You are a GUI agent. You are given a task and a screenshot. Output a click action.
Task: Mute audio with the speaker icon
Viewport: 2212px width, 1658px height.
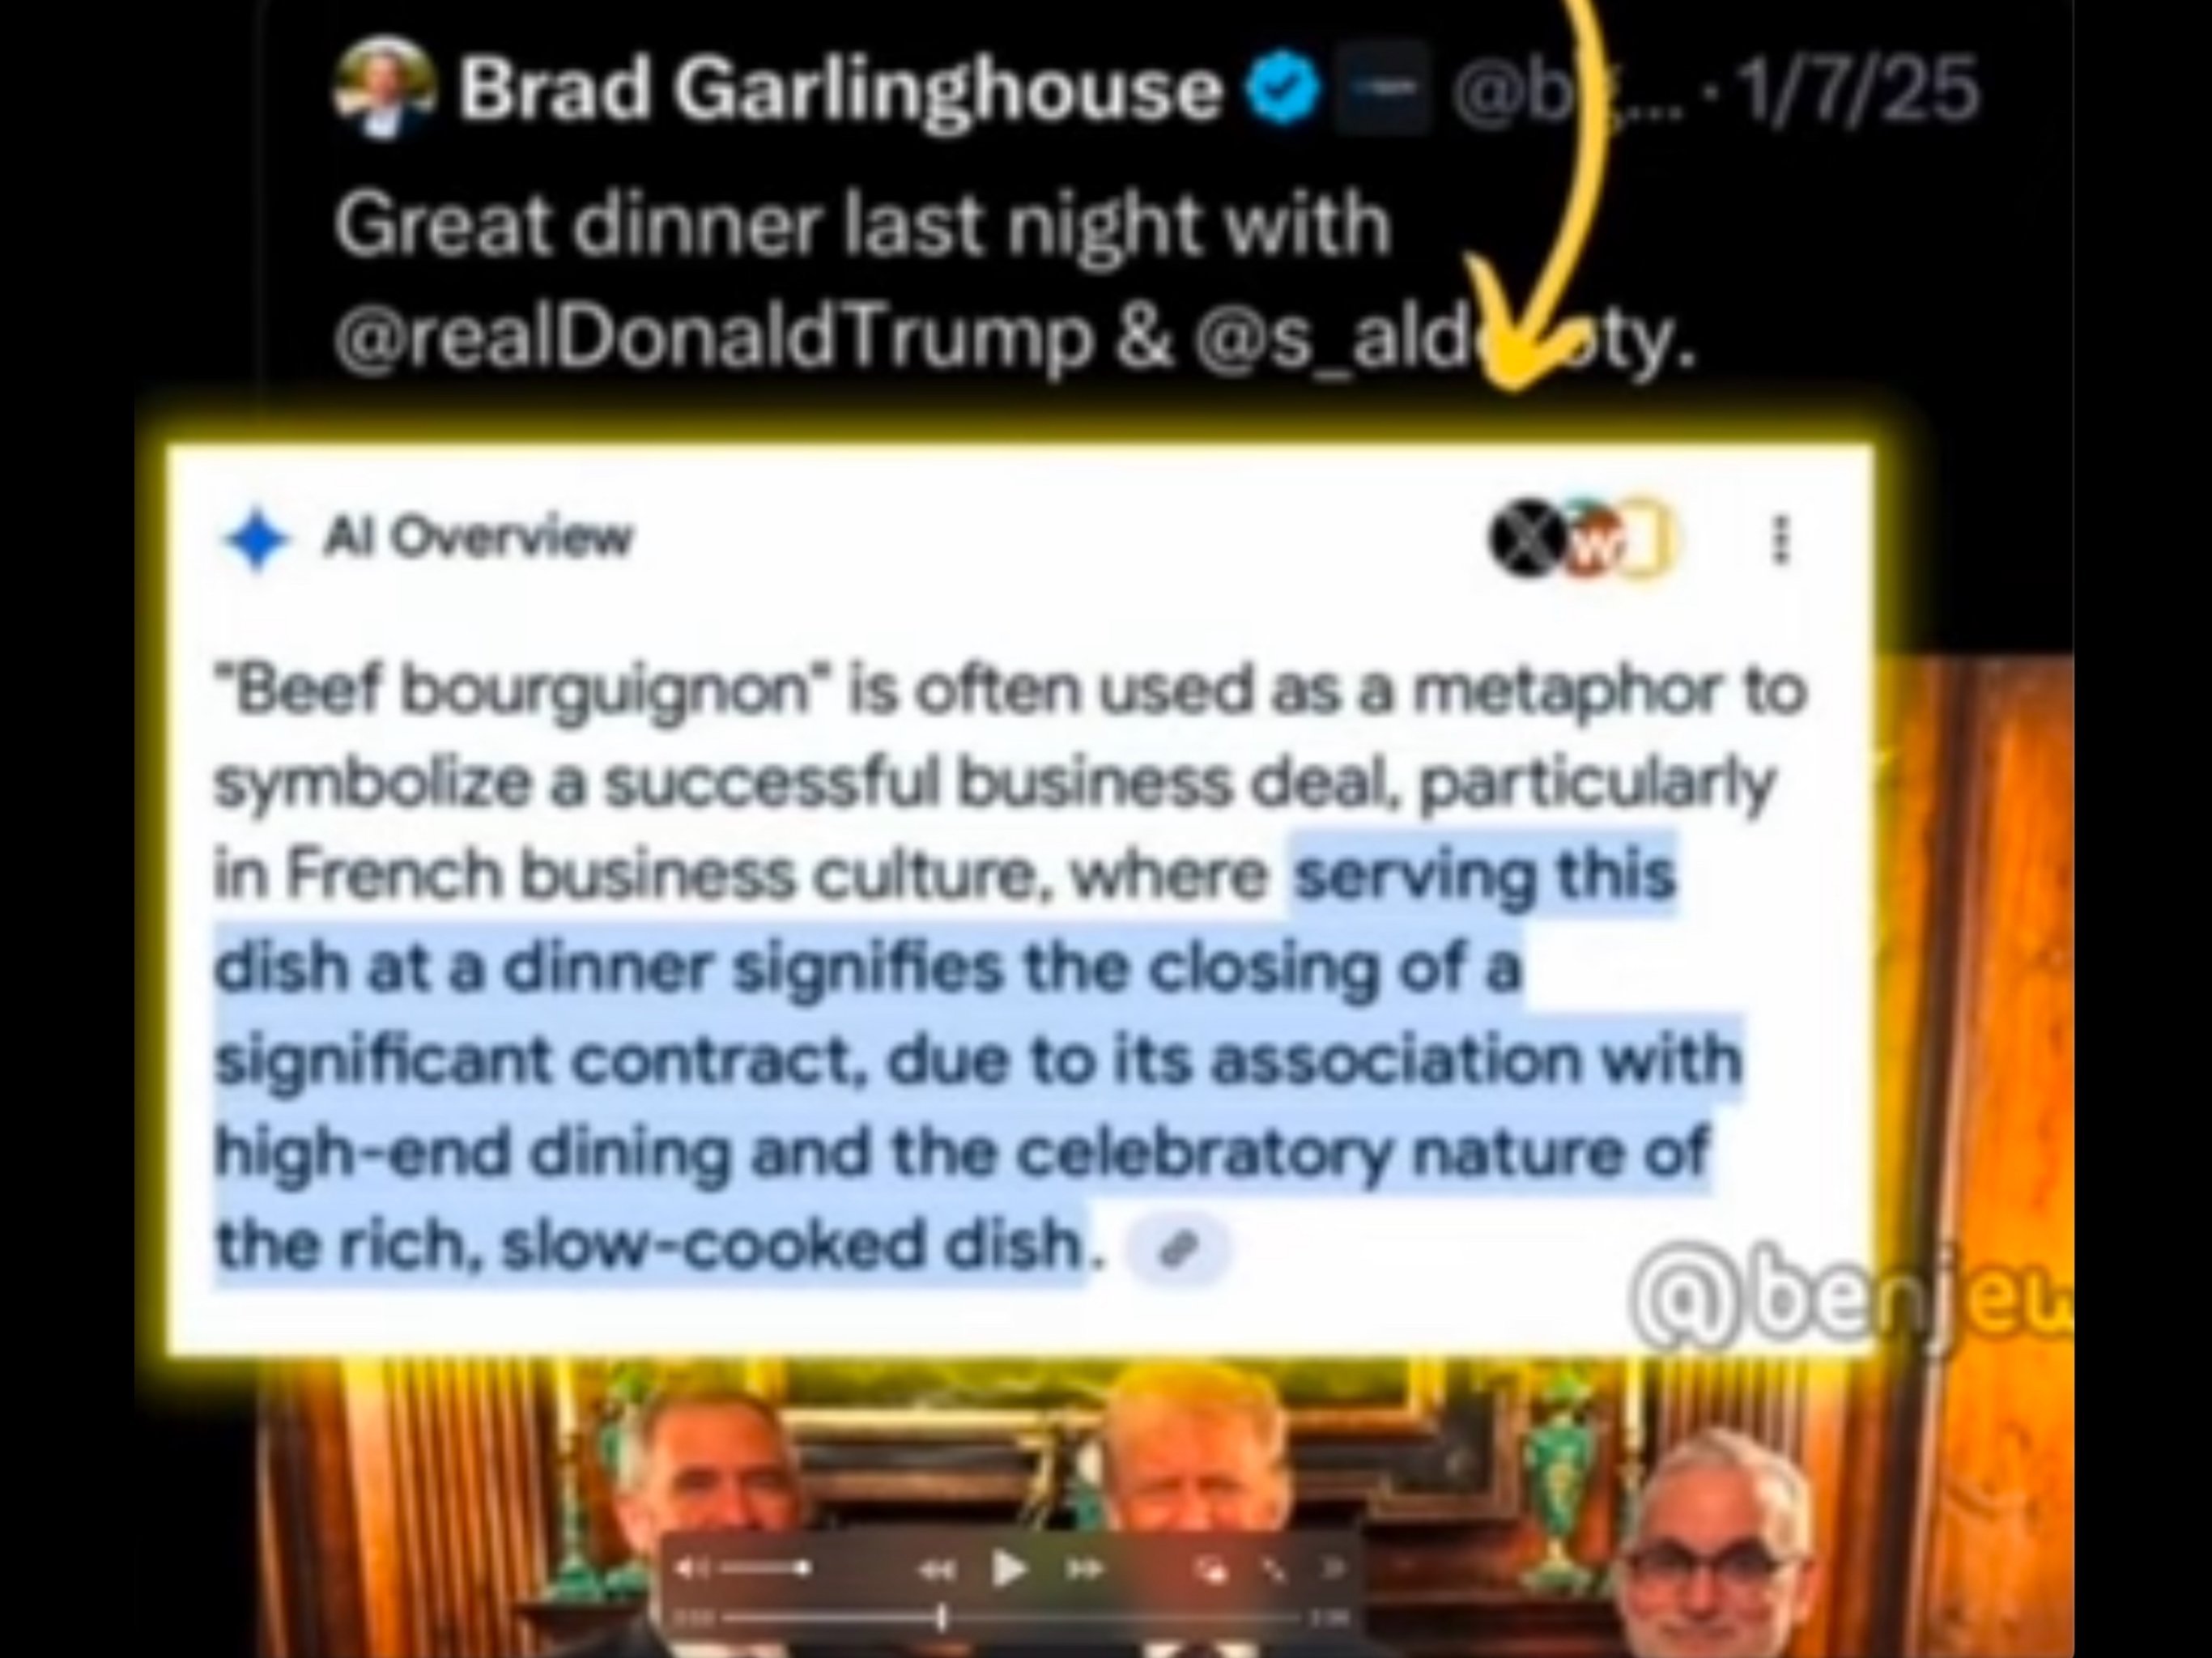[691, 1569]
